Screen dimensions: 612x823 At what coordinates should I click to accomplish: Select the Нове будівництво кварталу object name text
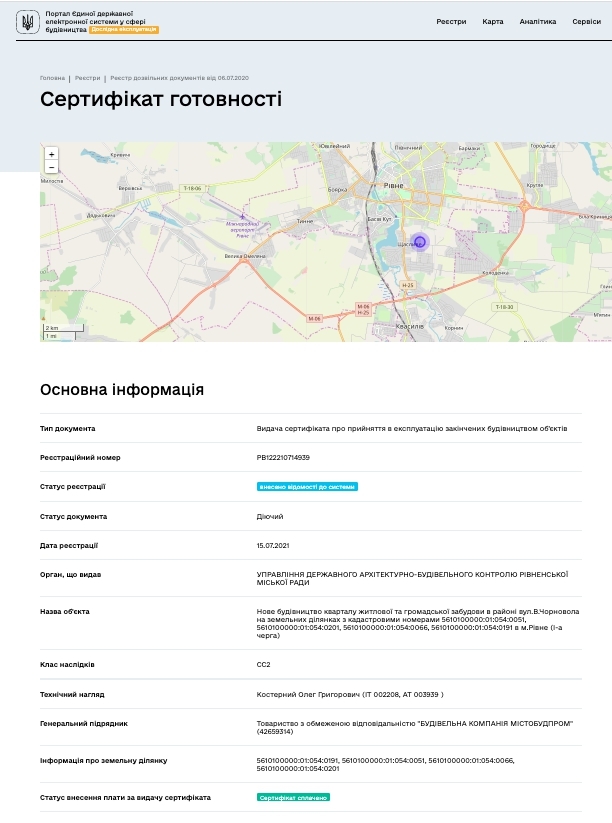pyautogui.click(x=418, y=624)
